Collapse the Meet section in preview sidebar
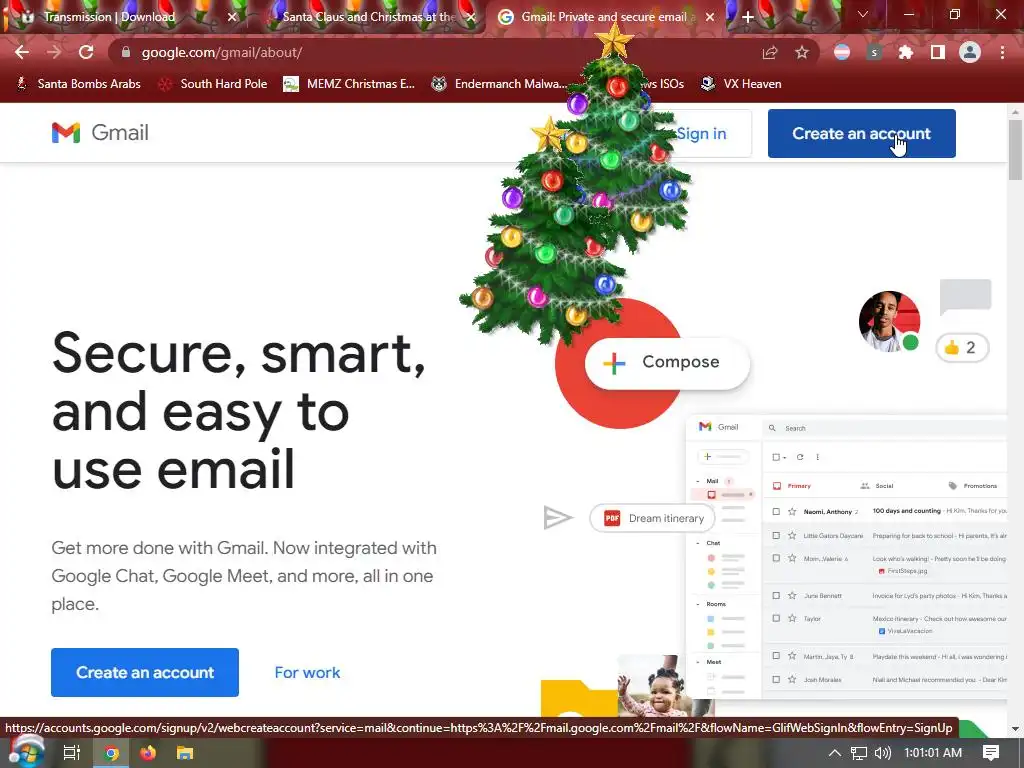The width and height of the screenshot is (1024, 768). click(x=698, y=662)
